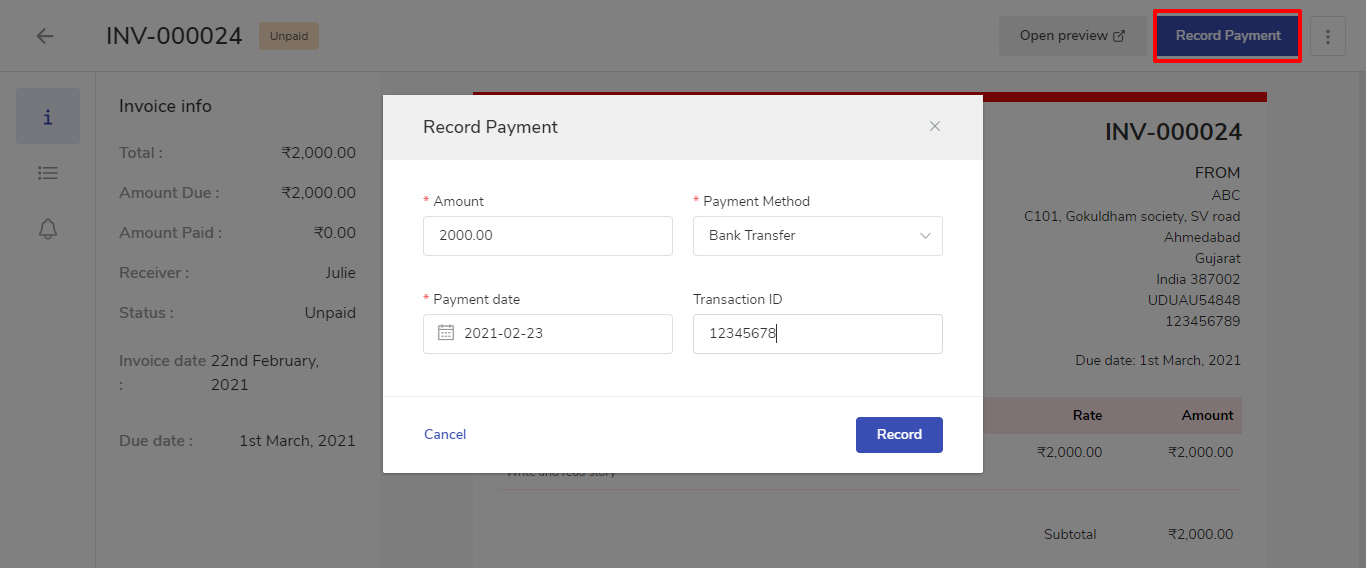1366x568 pixels.
Task: Open the Payment date picker field
Action: coord(560,334)
